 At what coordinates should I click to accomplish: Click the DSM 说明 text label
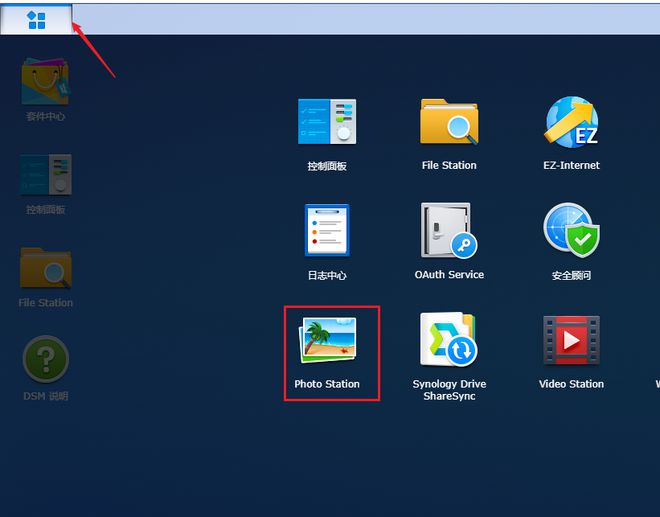45,396
